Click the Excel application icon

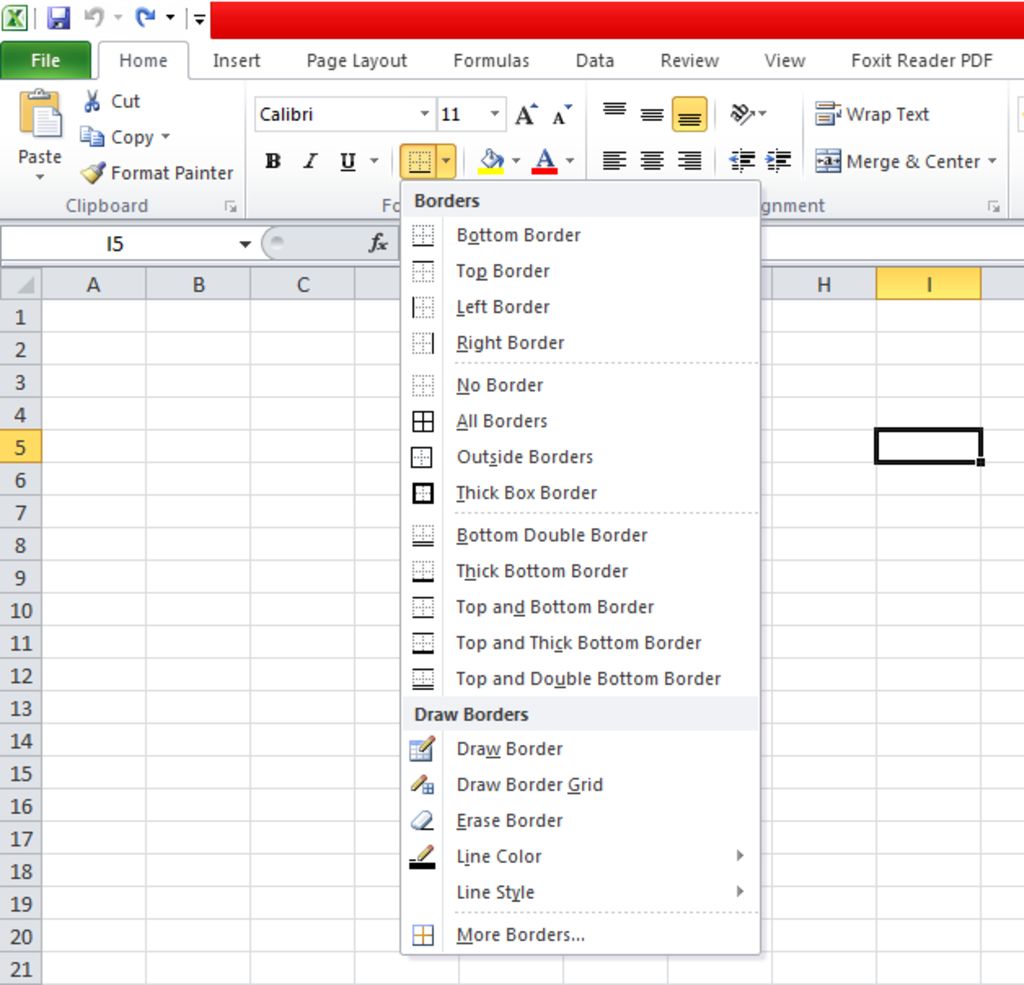click(14, 18)
